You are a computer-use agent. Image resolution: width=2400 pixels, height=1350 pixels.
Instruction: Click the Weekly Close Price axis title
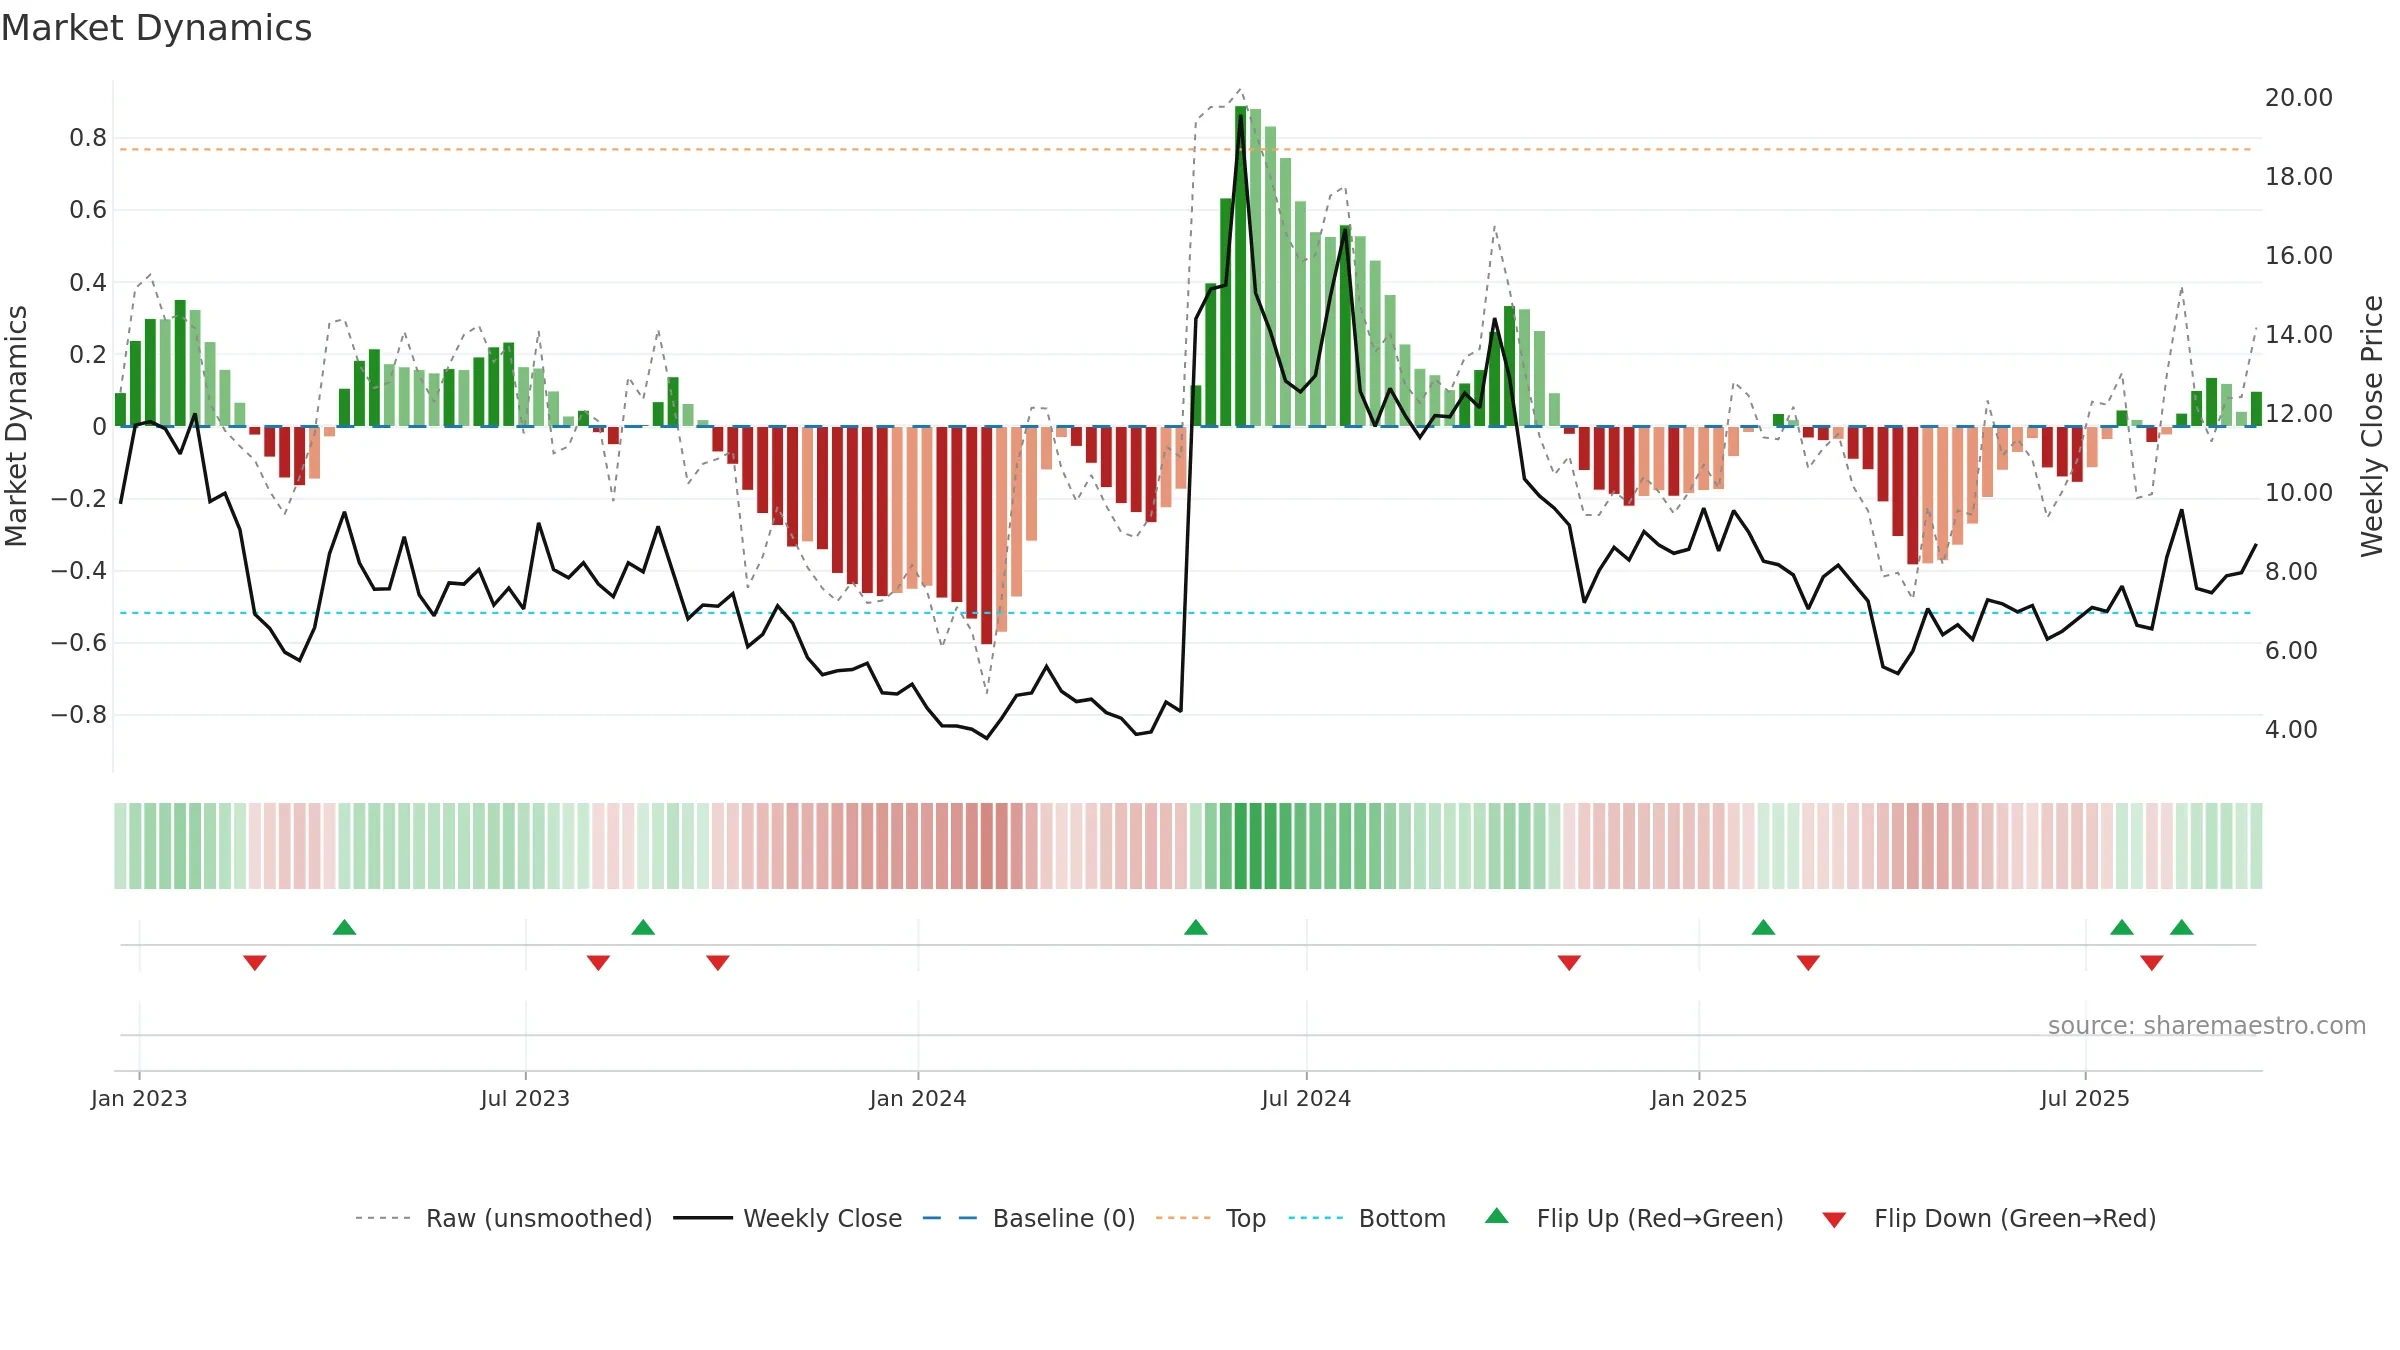pos(2372,426)
